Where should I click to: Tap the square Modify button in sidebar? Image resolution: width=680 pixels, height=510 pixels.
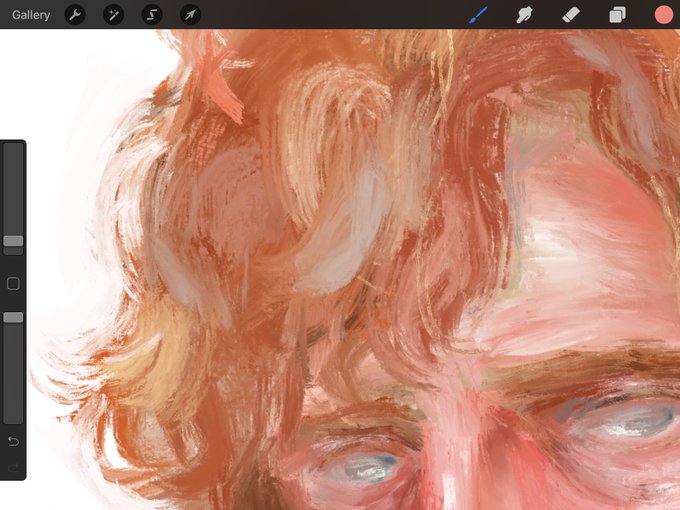point(13,284)
